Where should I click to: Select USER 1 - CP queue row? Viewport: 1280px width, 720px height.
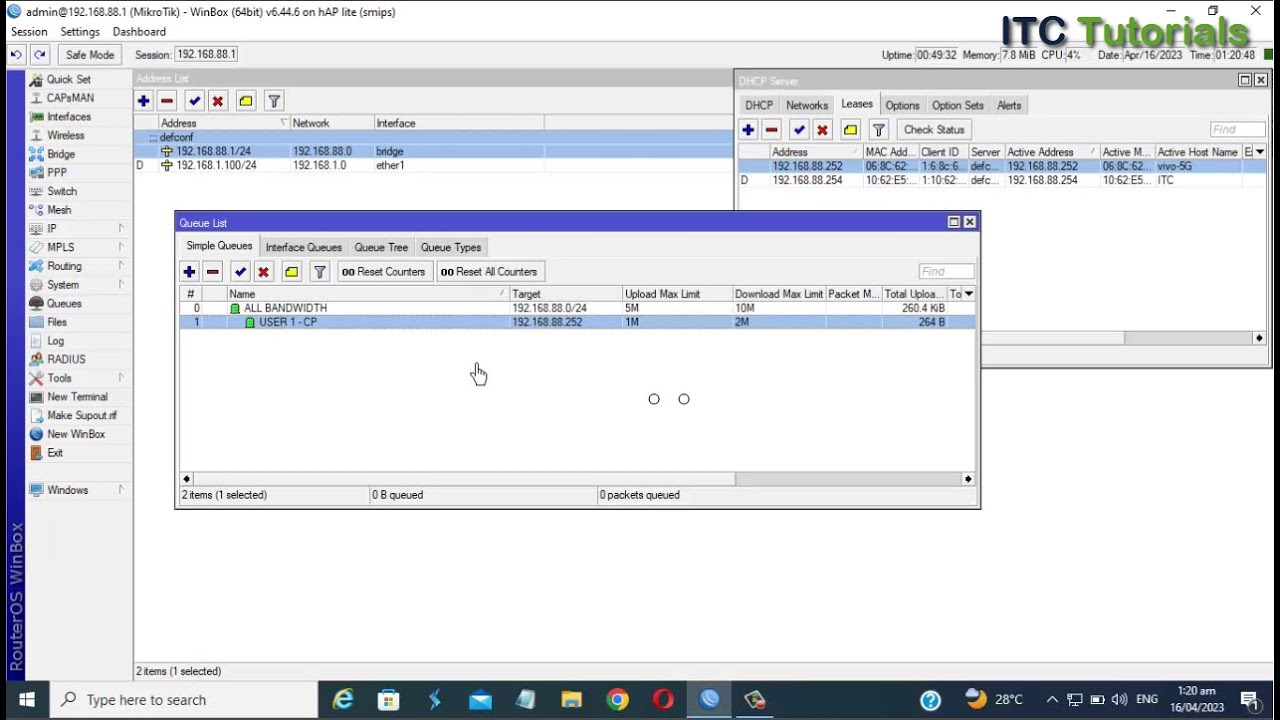tap(577, 322)
